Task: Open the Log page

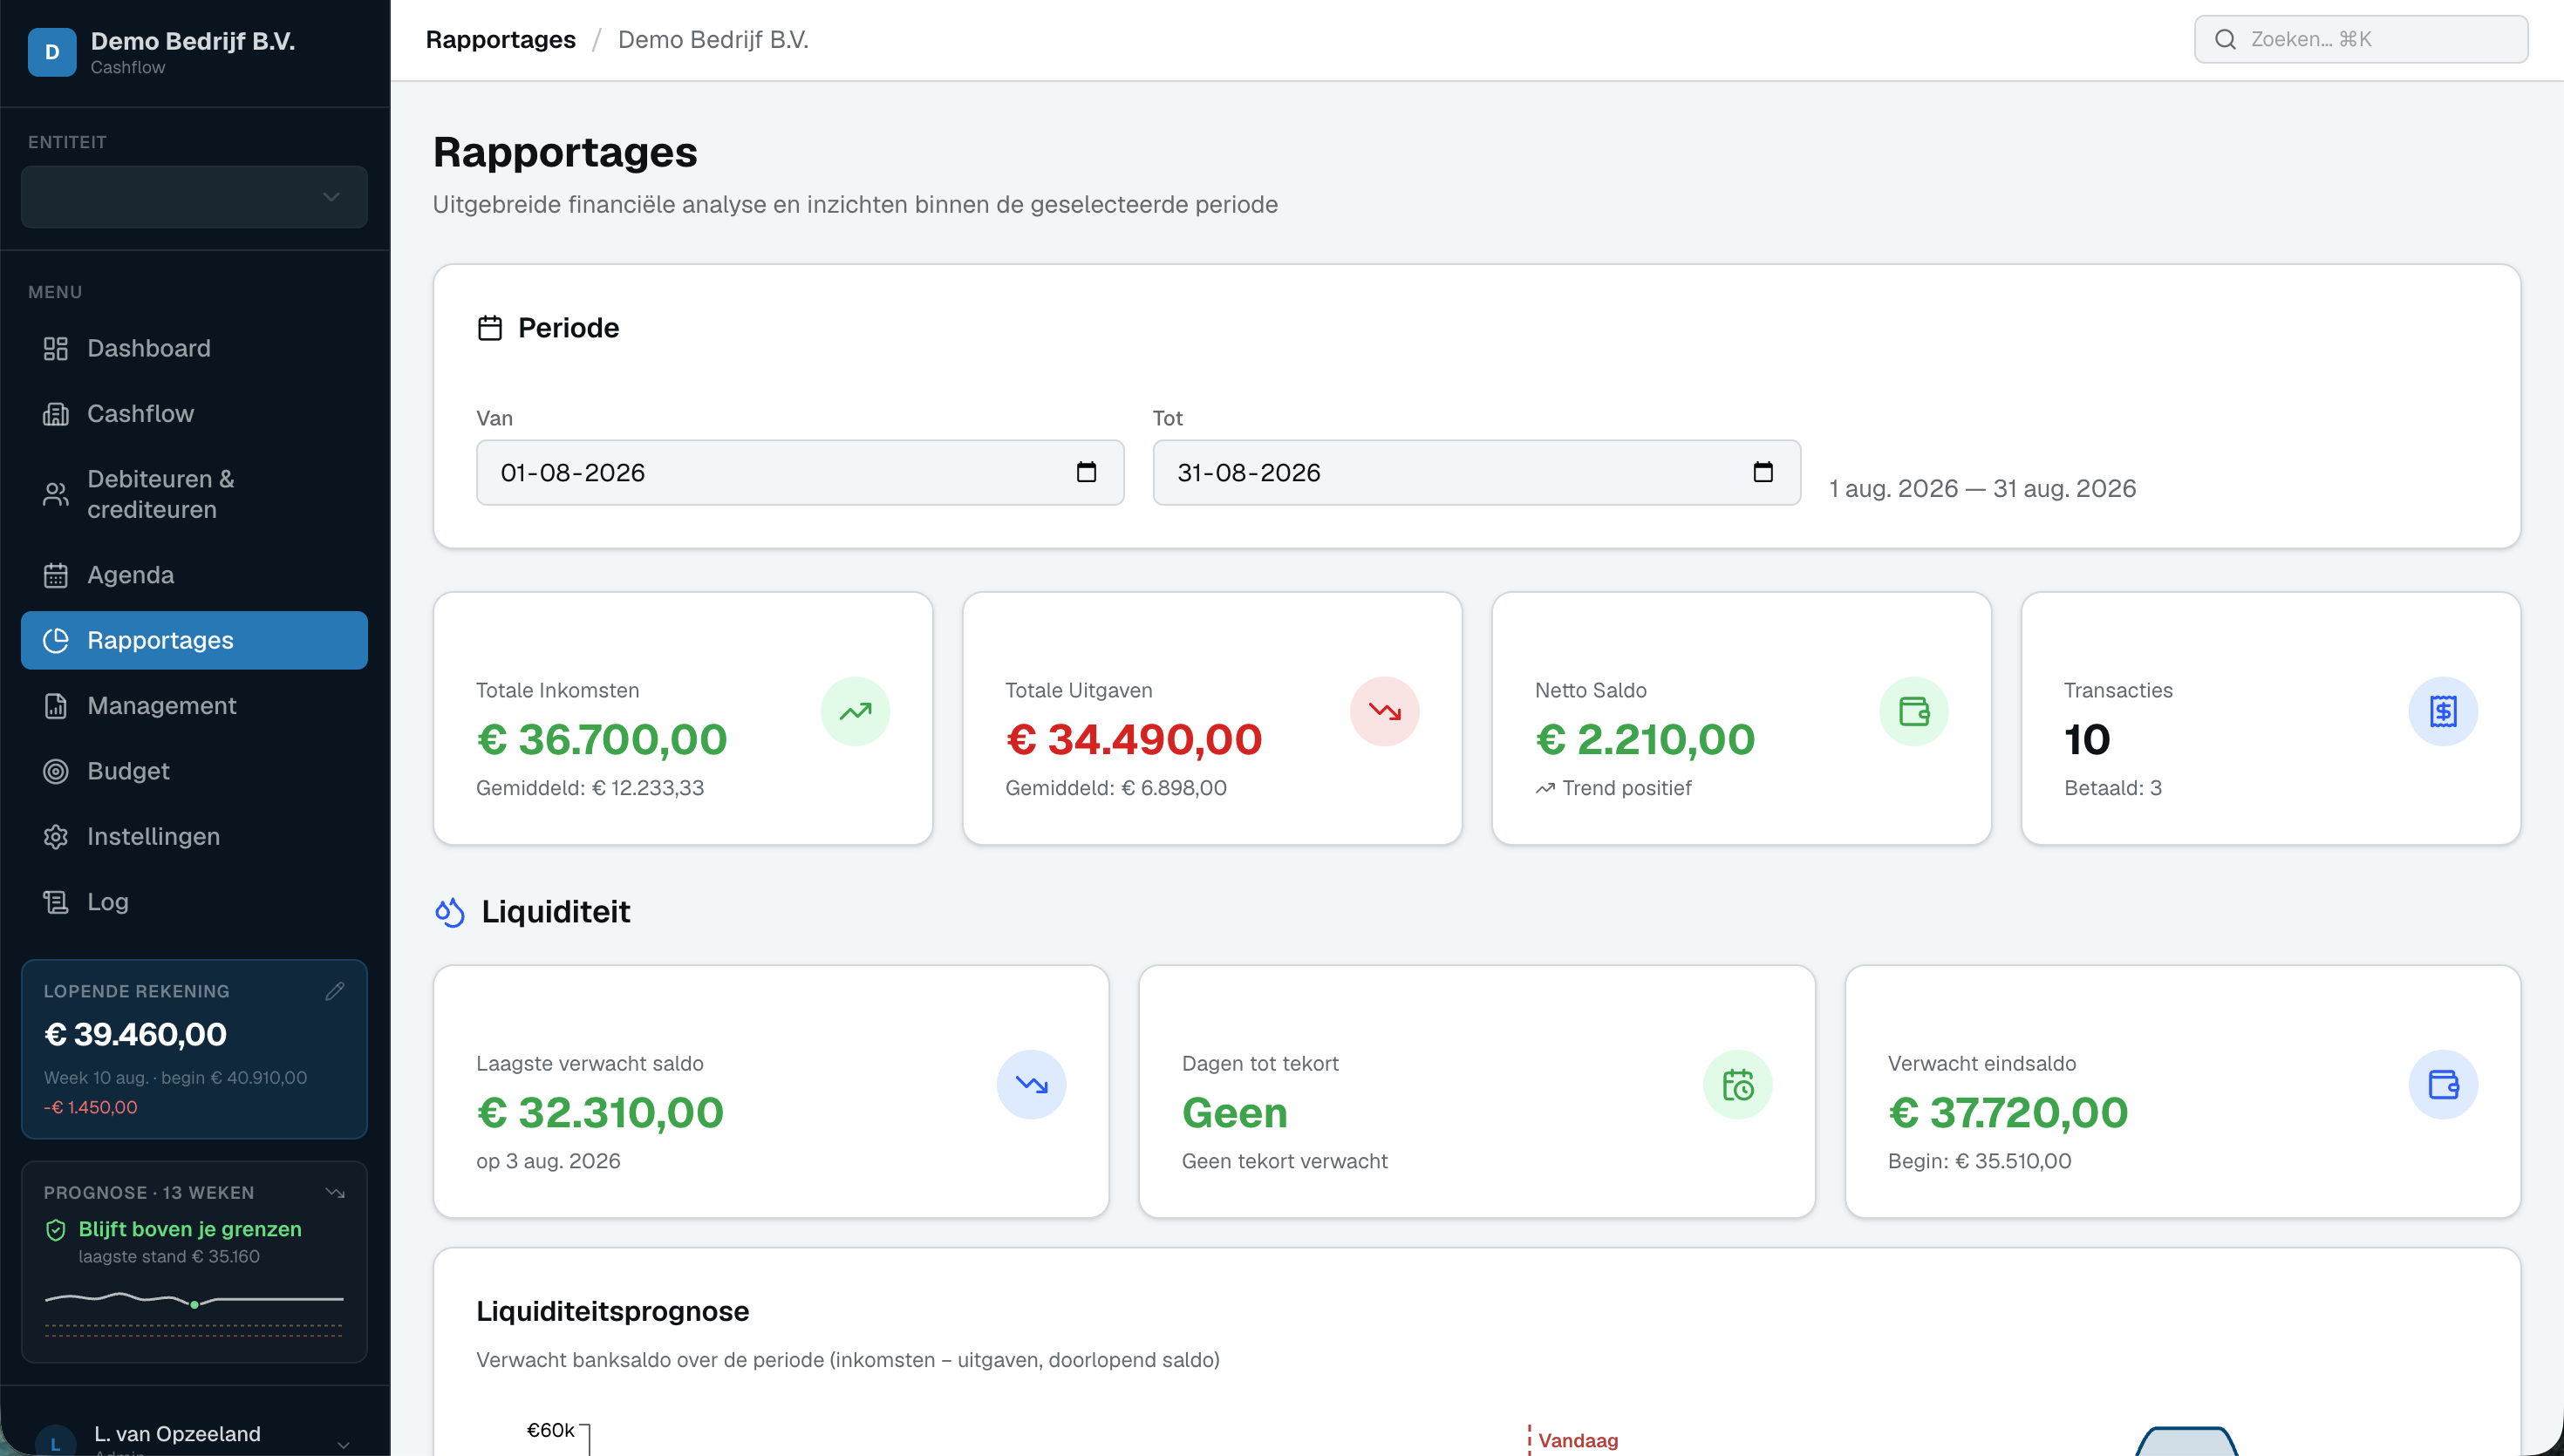Action: pyautogui.click(x=194, y=902)
